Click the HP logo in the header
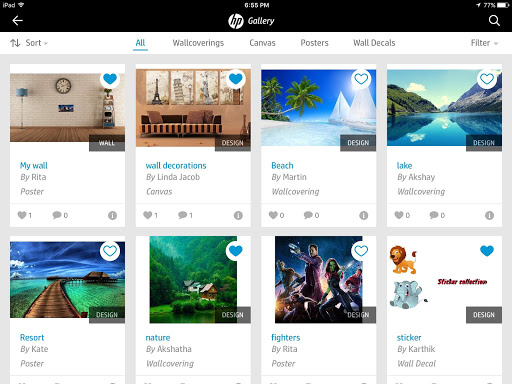The height and width of the screenshot is (384, 512). point(236,21)
